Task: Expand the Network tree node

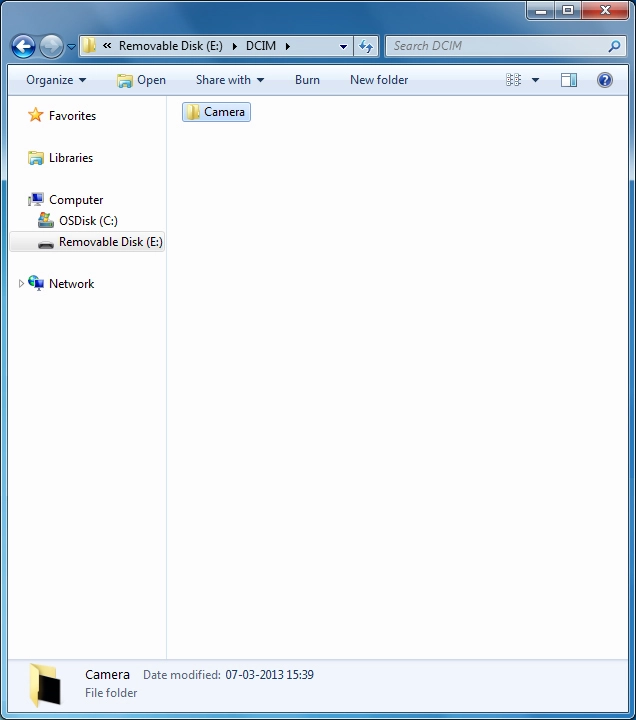Action: click(22, 284)
